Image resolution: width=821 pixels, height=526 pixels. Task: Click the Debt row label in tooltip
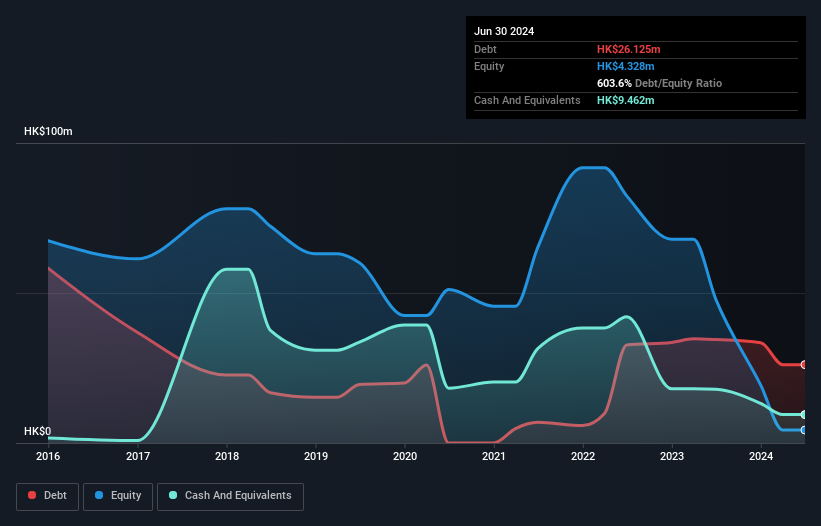point(485,49)
